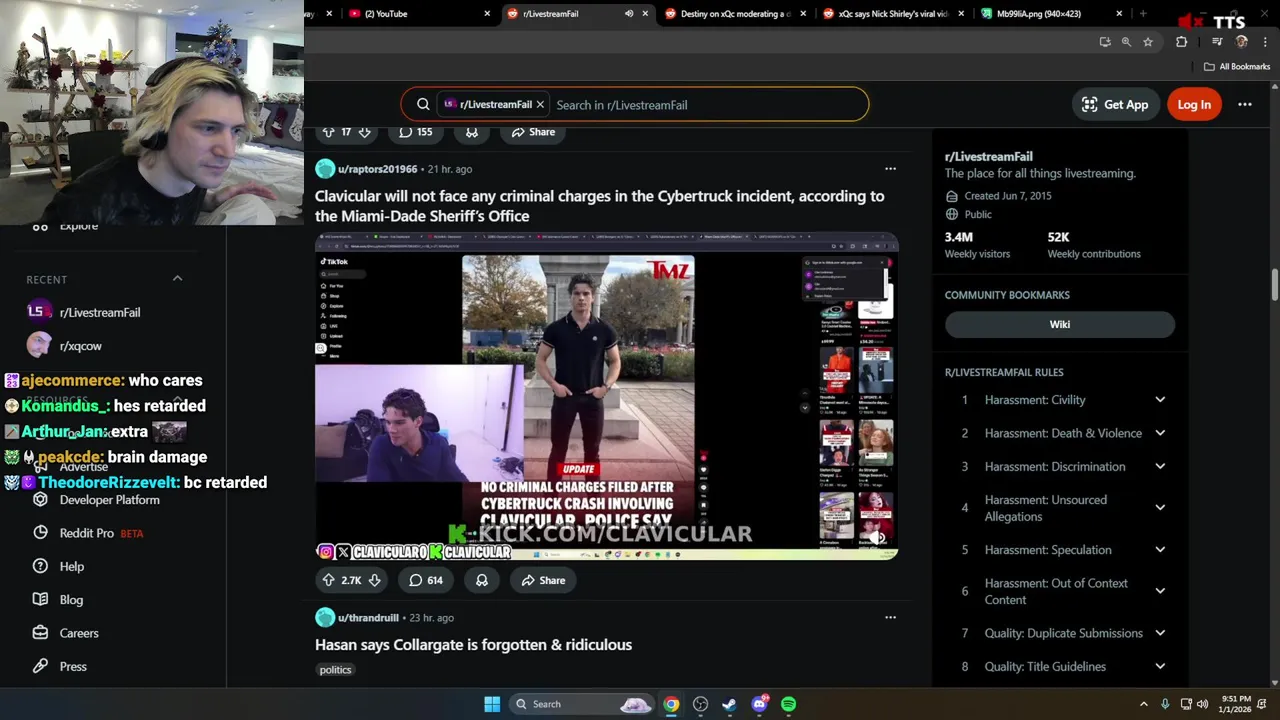Viewport: 1280px width, 720px height.
Task: Switch to Destiny on xQc moderating tab
Action: point(735,14)
